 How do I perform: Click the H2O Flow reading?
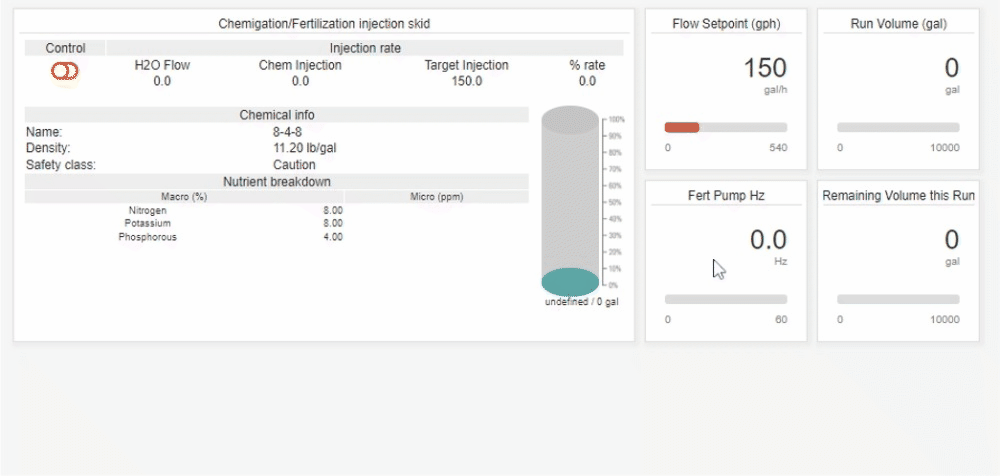162,81
